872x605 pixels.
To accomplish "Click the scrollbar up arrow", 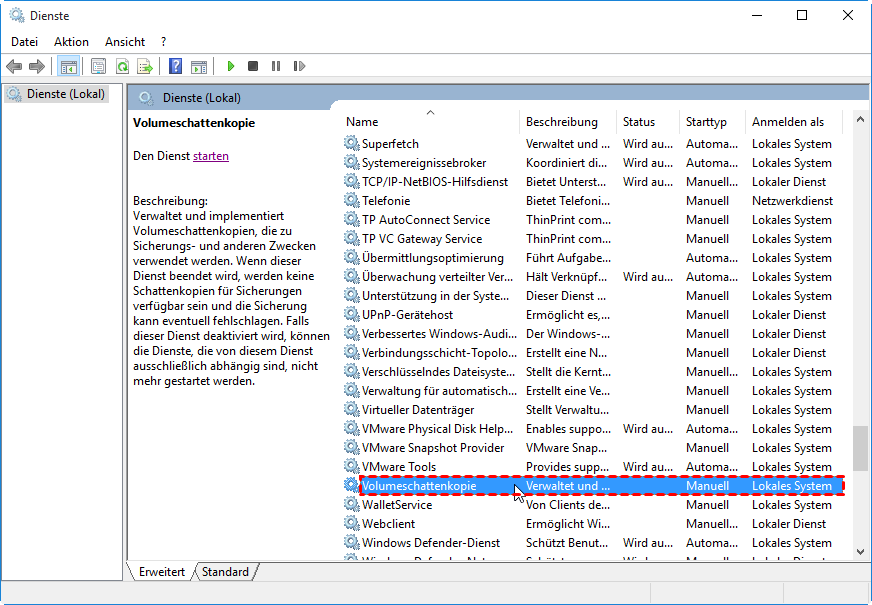I will (x=860, y=120).
